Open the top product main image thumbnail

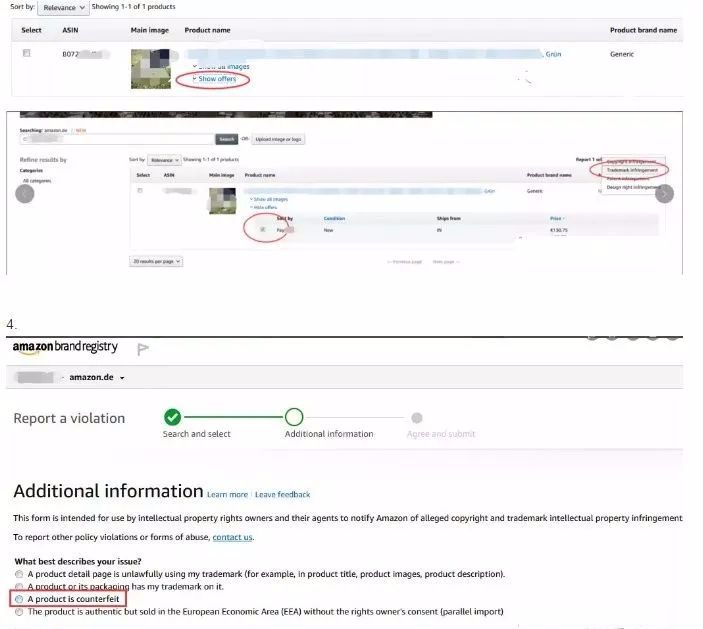(151, 69)
